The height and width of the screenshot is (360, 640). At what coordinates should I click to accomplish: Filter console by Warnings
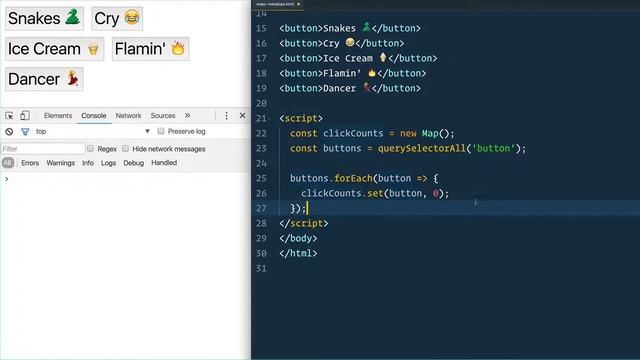pos(60,163)
